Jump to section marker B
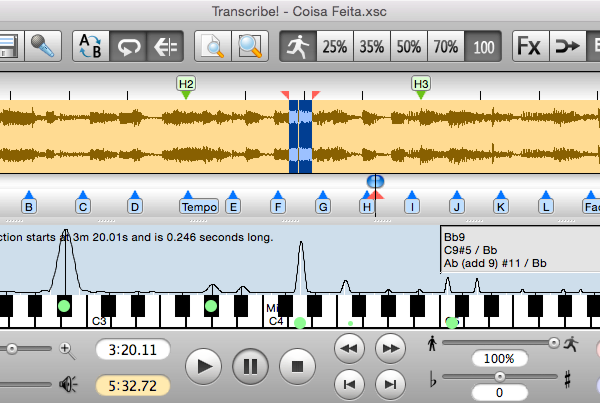This screenshot has width=600, height=403. pyautogui.click(x=29, y=207)
